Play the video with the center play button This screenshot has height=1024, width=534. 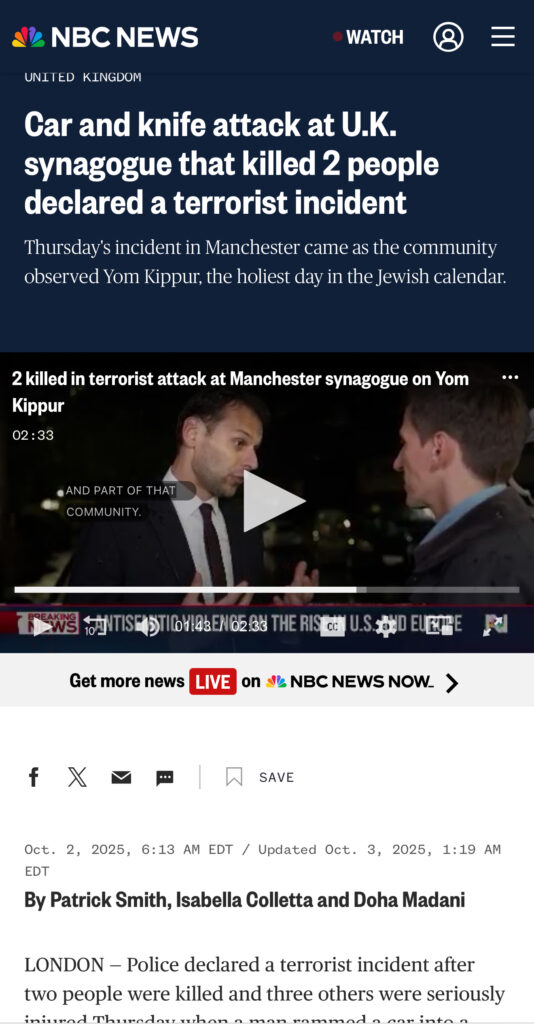(274, 501)
